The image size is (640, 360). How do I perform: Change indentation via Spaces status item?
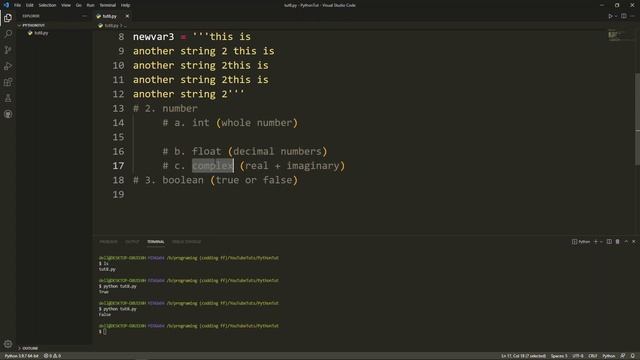(559, 356)
